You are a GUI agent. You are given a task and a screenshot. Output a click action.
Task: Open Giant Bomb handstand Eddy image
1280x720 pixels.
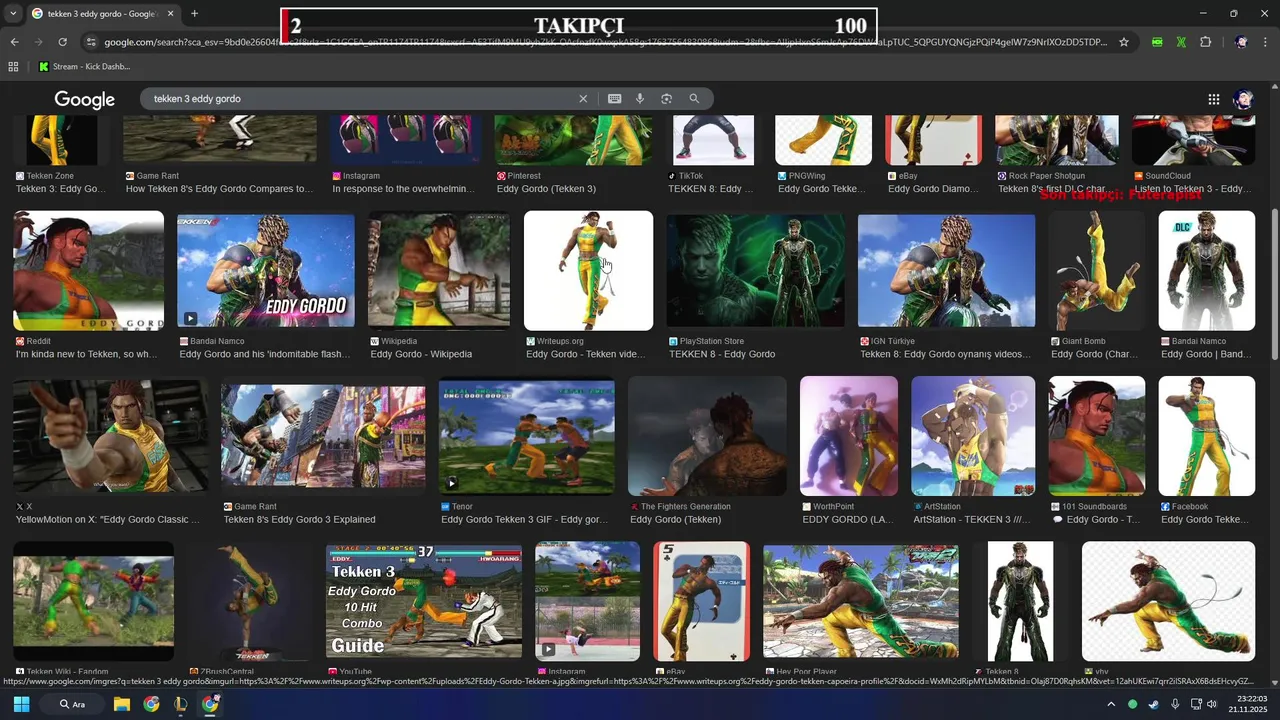(1097, 270)
